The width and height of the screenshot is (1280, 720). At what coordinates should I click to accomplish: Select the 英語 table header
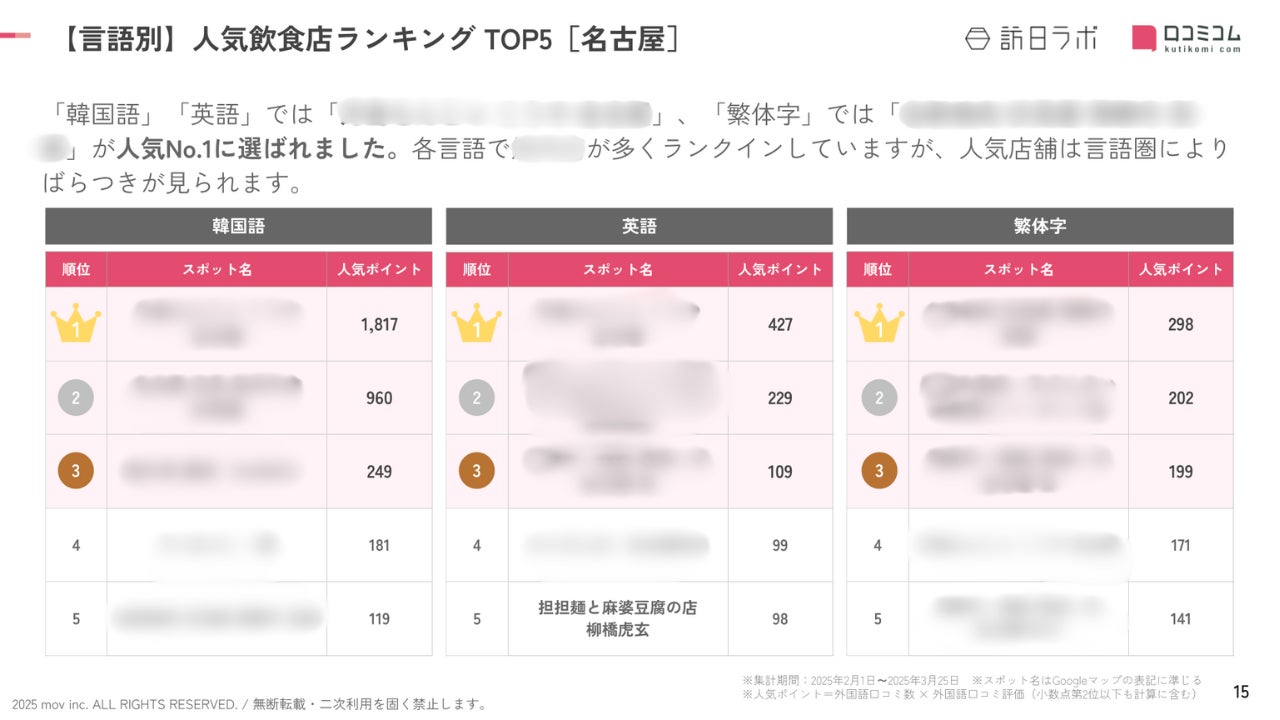coord(639,226)
